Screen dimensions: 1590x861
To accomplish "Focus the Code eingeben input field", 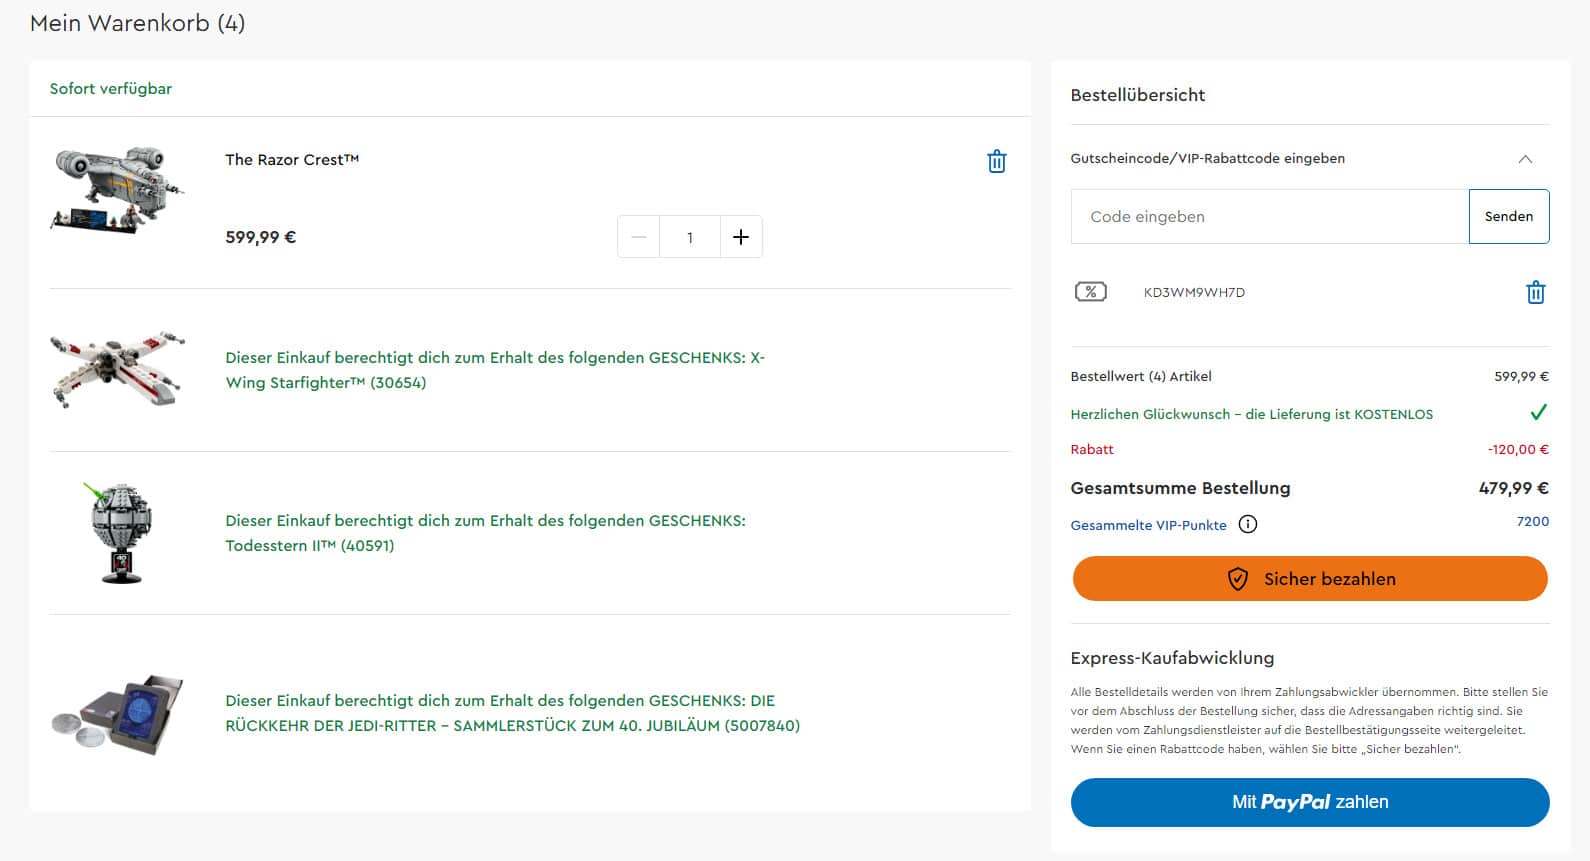I will click(x=1270, y=216).
